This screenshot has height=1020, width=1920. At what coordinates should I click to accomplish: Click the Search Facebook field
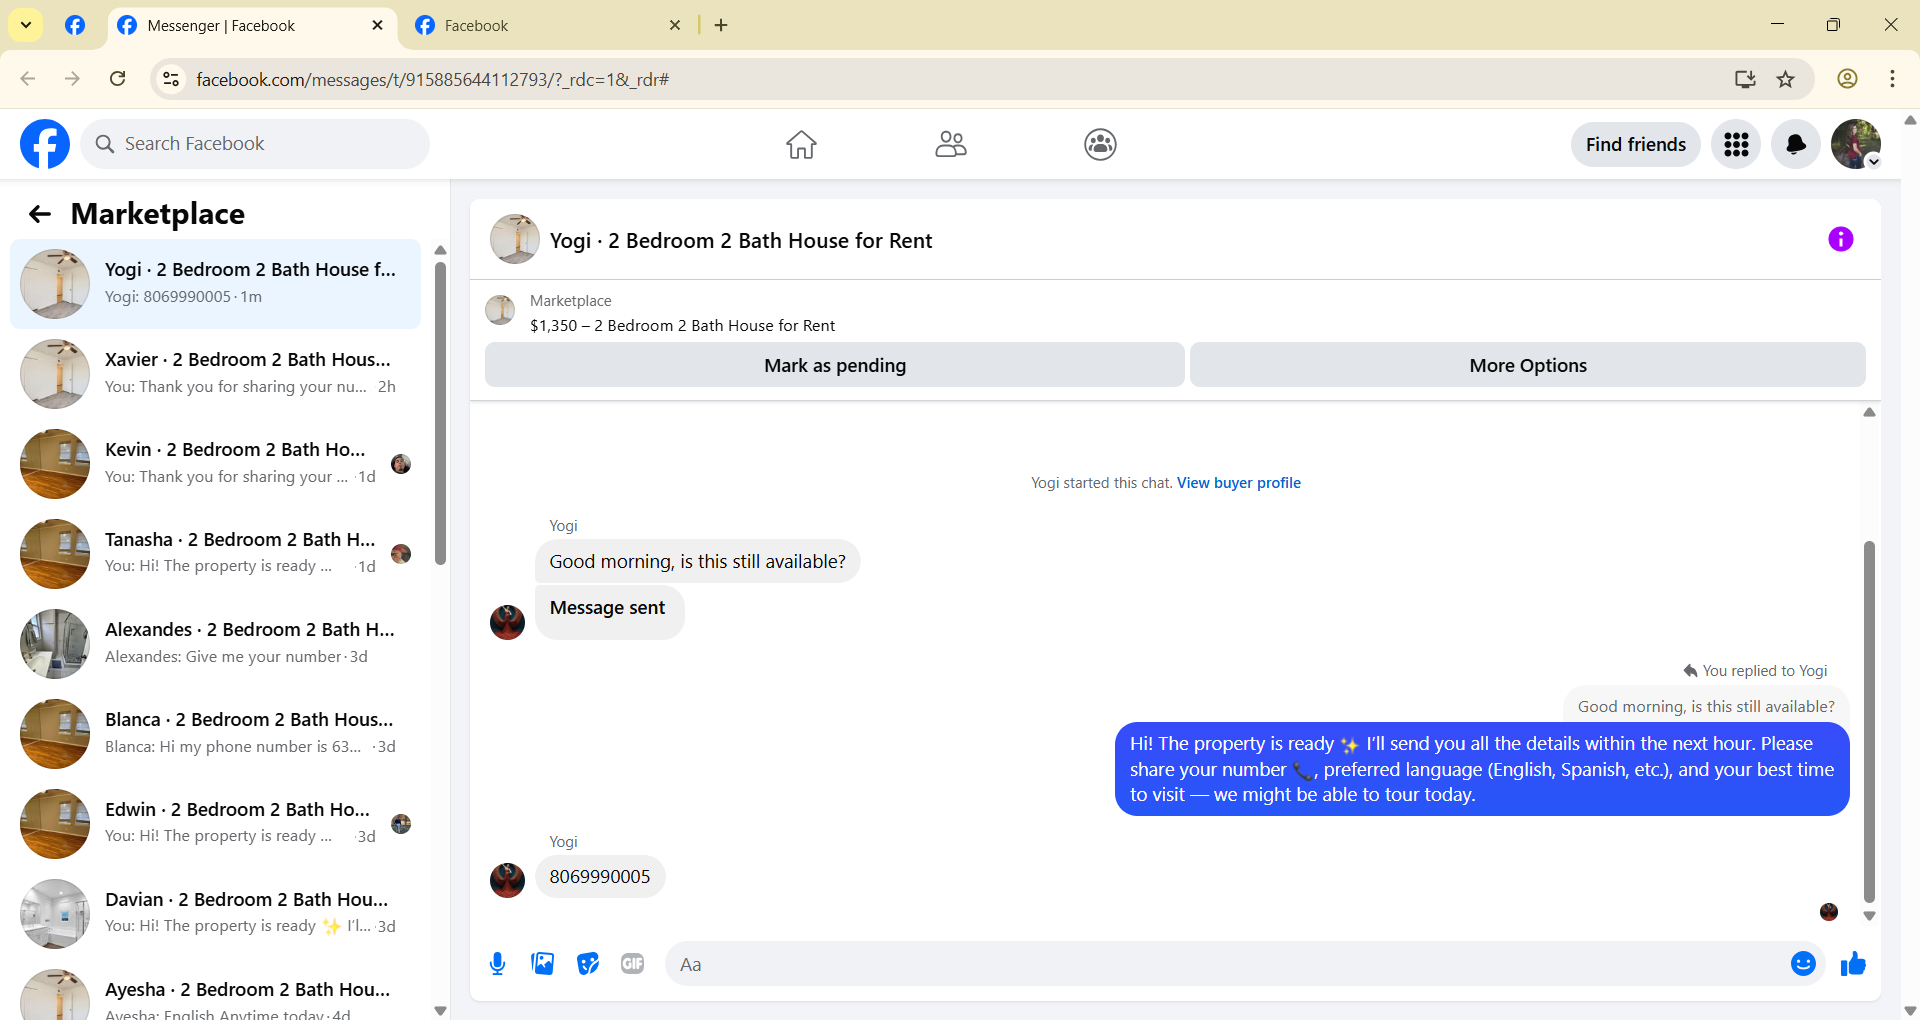coord(255,144)
